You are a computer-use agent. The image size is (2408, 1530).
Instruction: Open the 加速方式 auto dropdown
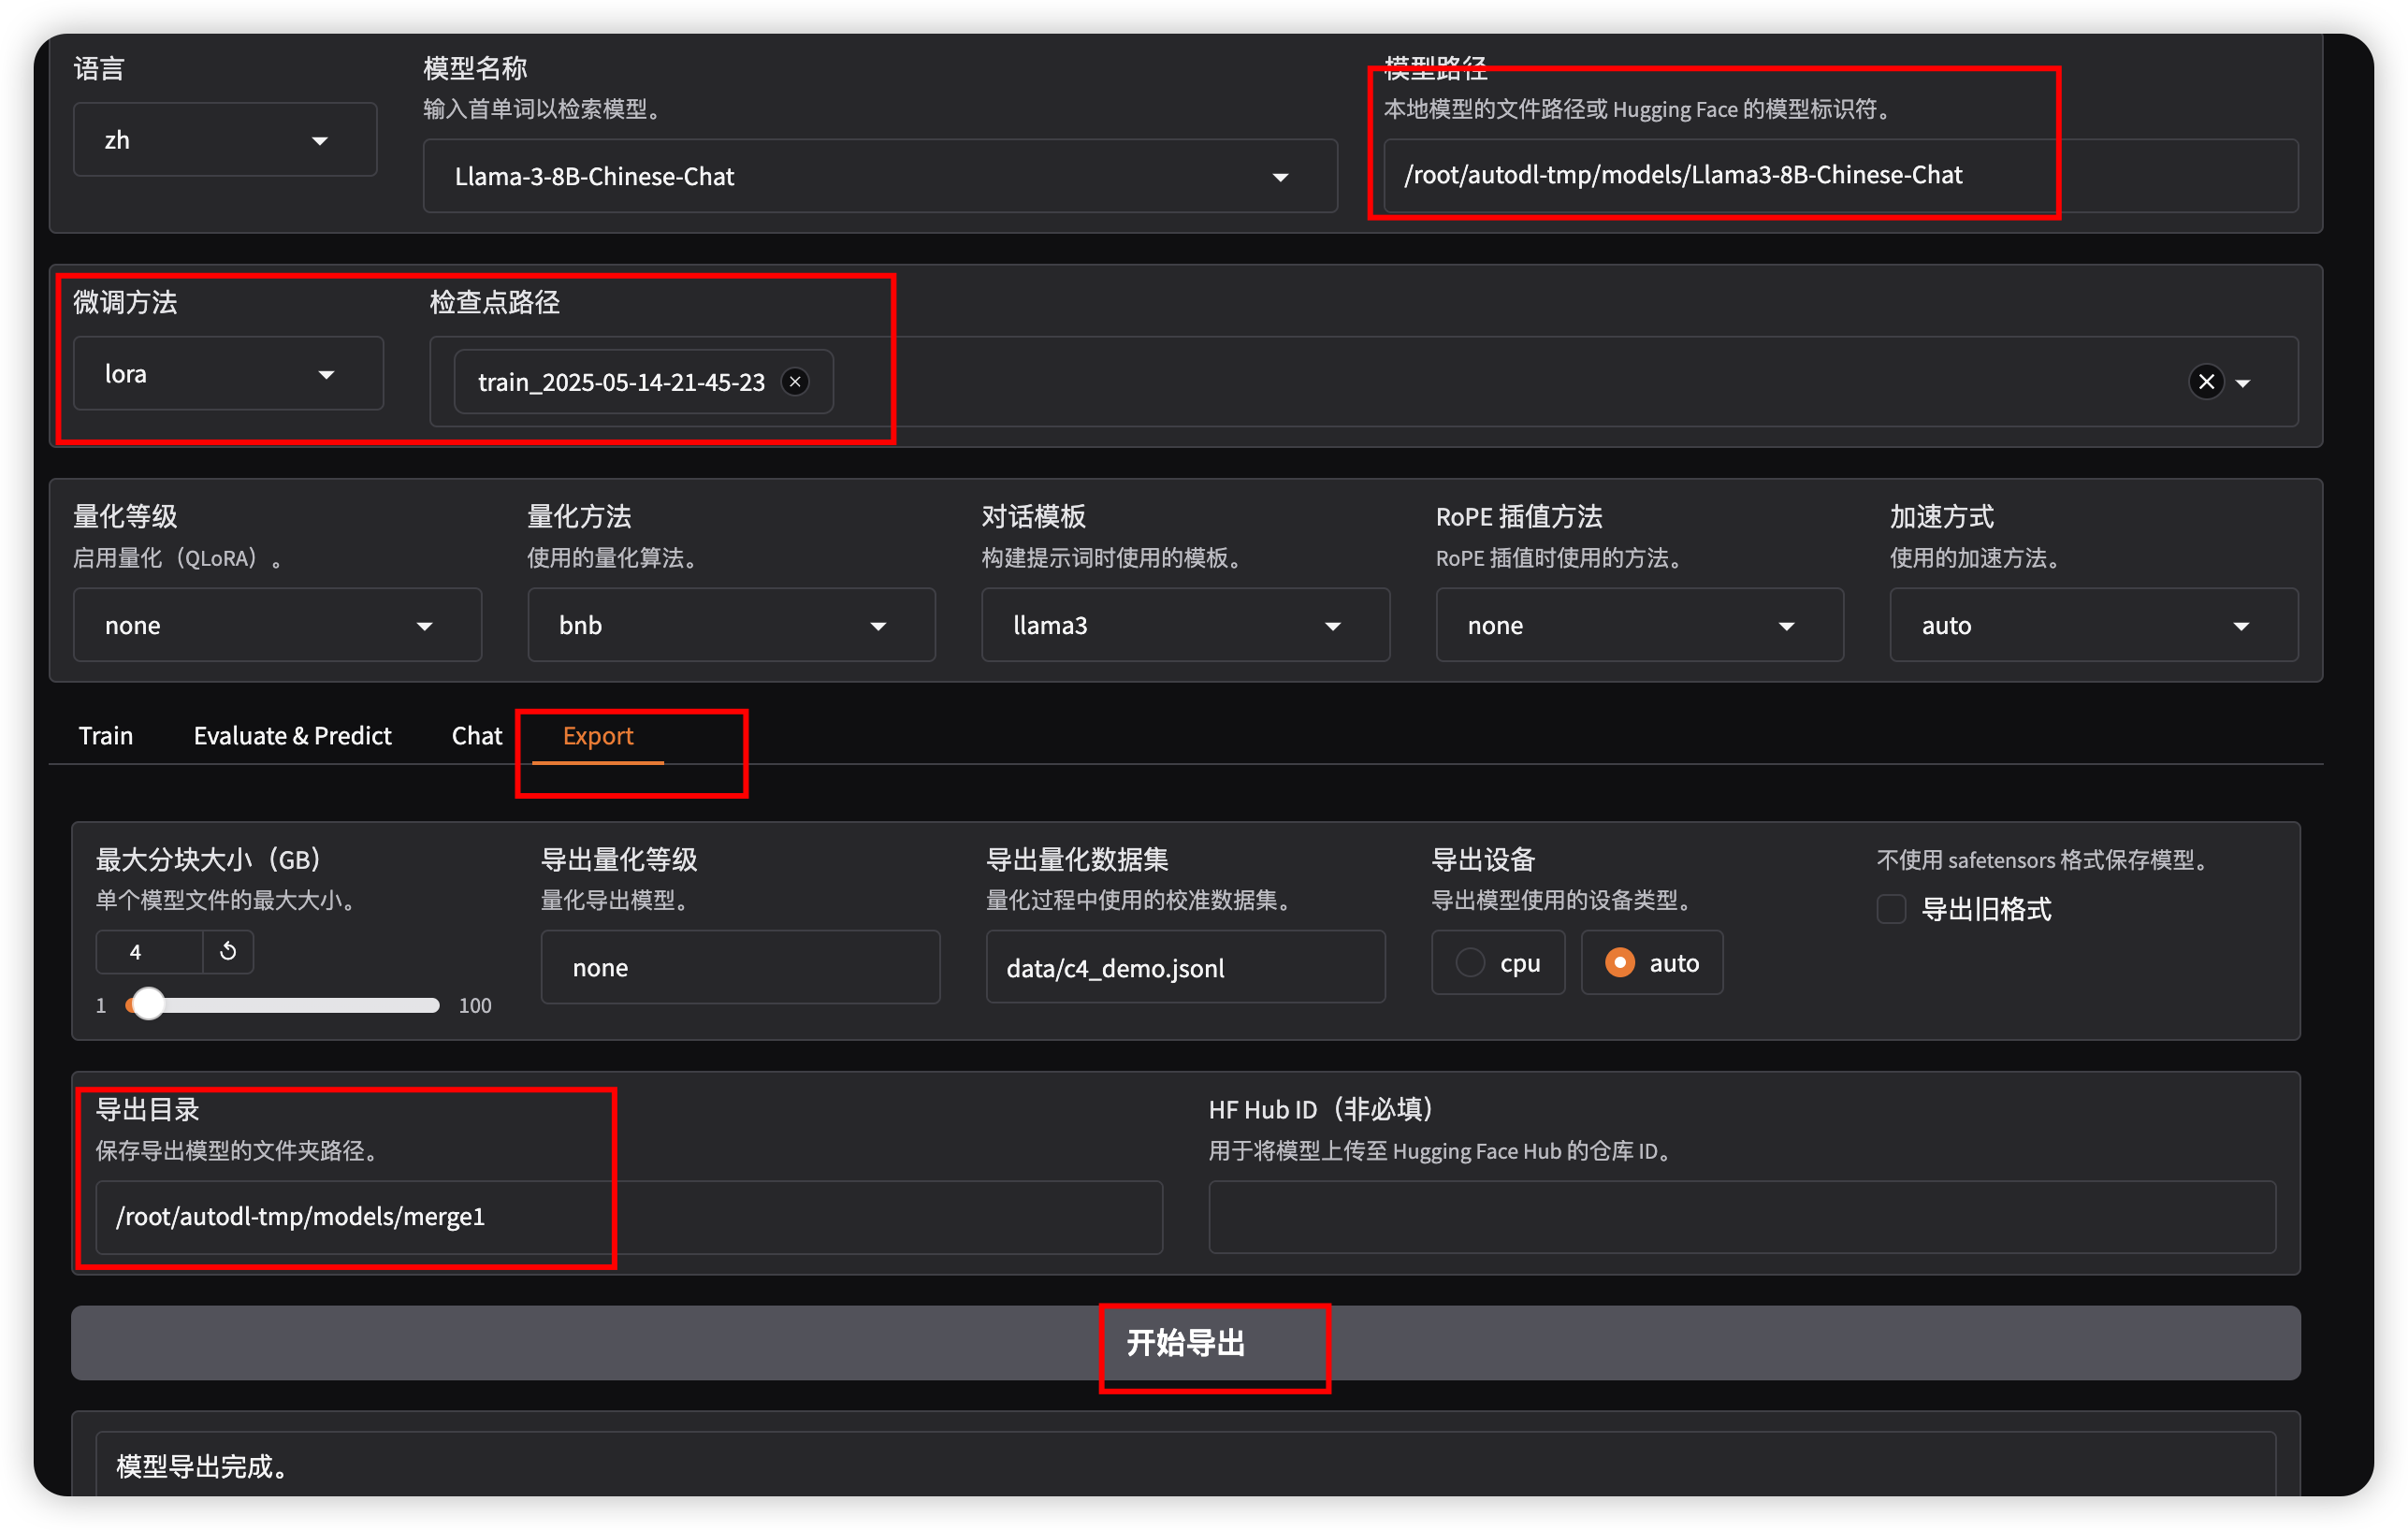click(2092, 626)
